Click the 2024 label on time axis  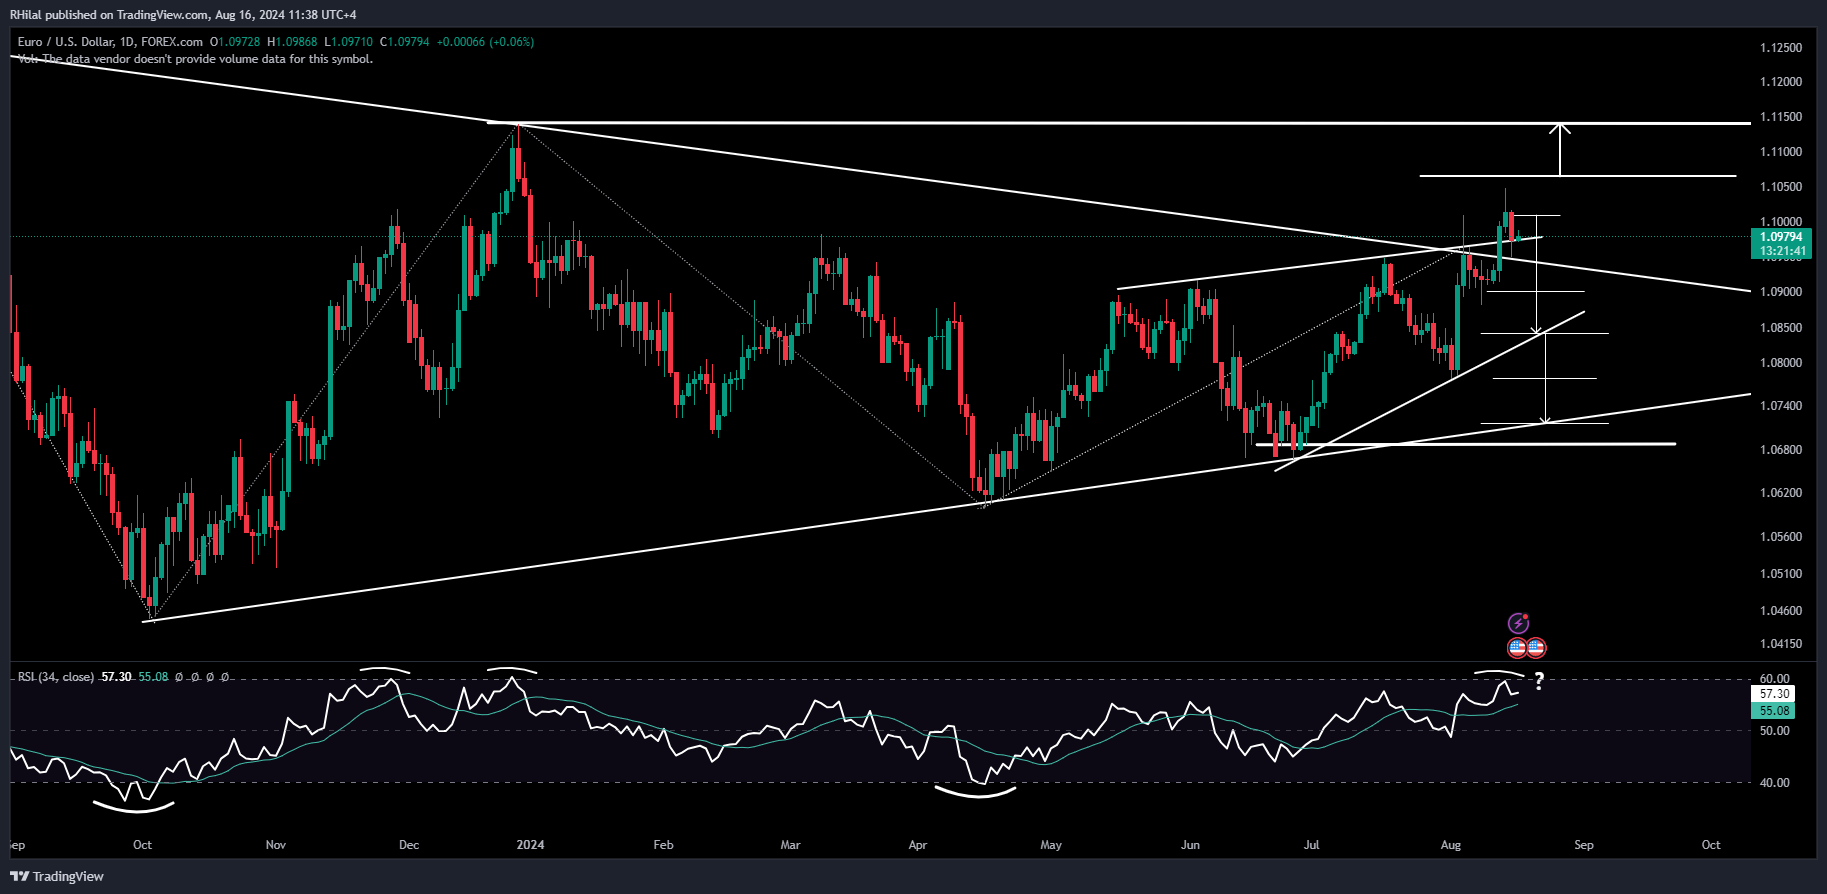tap(530, 845)
